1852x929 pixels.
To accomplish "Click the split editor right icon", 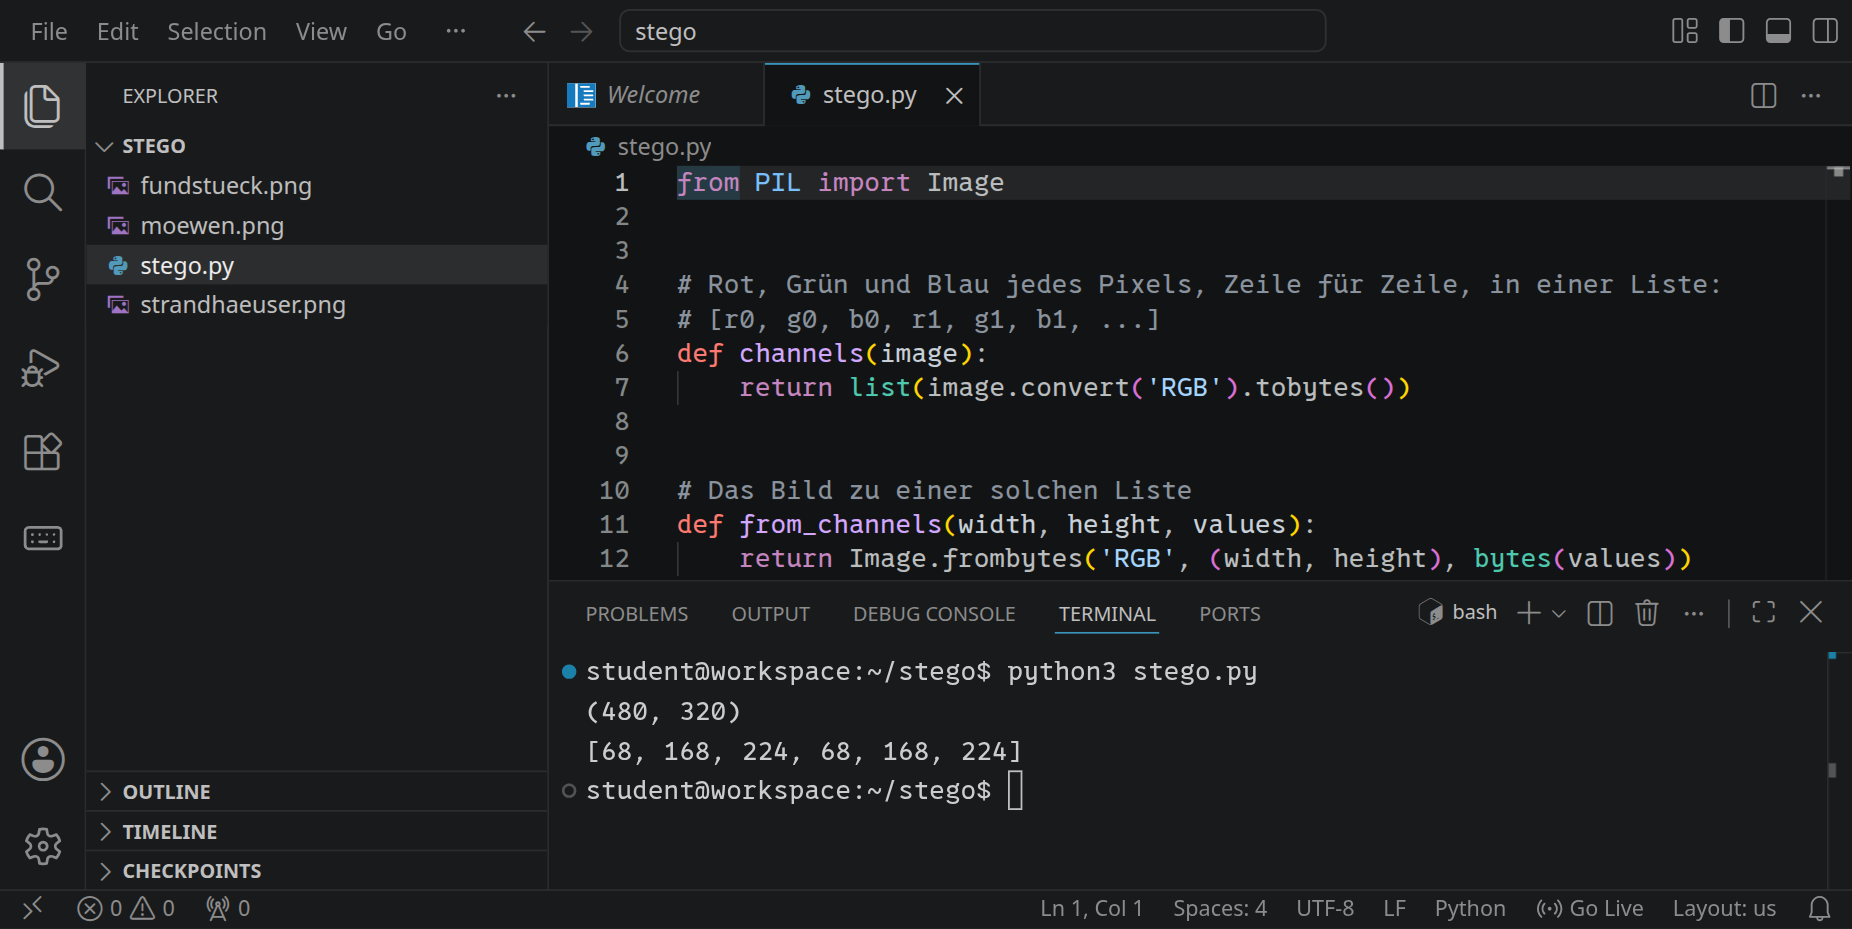I will pyautogui.click(x=1764, y=96).
